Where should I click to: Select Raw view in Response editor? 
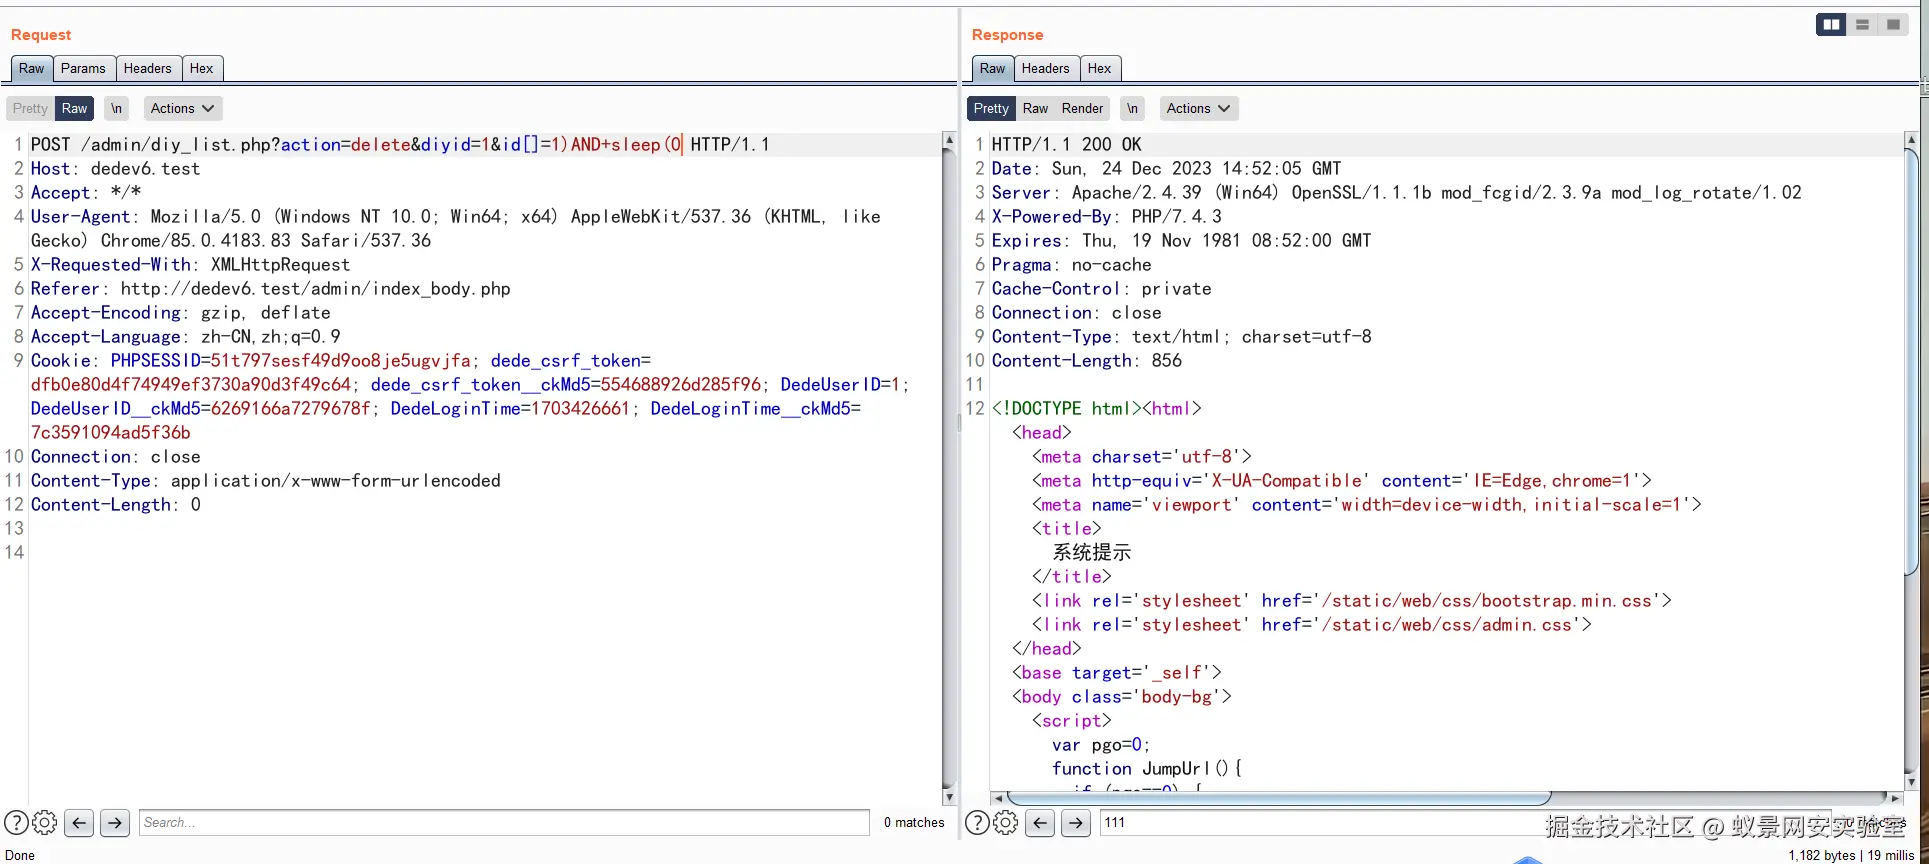[x=1036, y=108]
